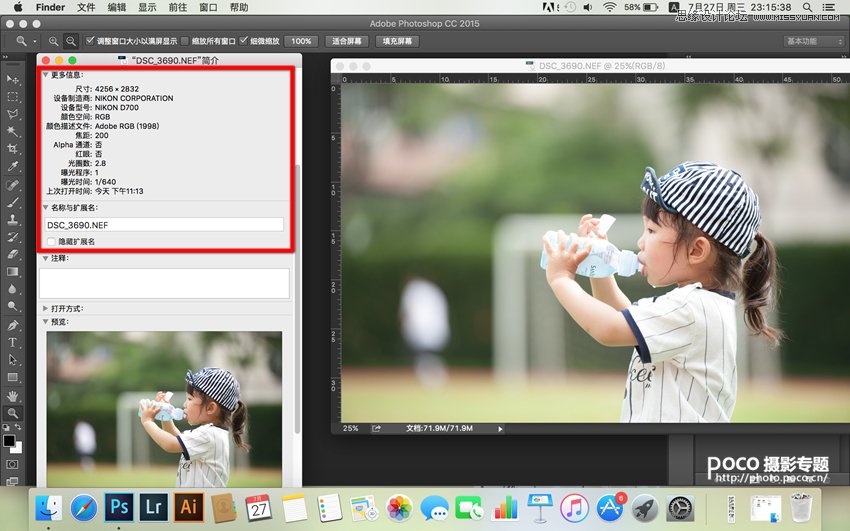Click 25% zoom level field in document window
Viewport: 850px width, 531px height.
[x=351, y=429]
